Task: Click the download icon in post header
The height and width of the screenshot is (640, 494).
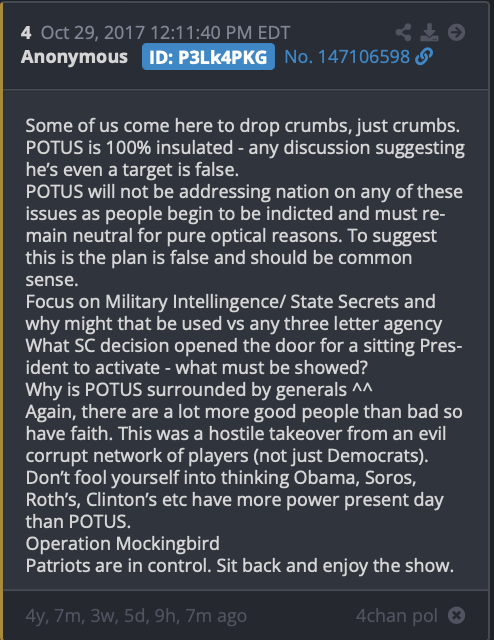Action: [429, 32]
